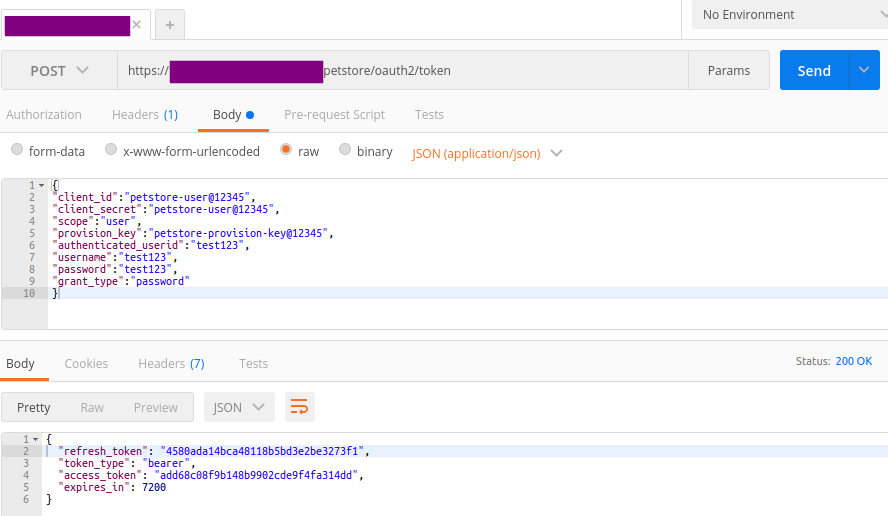This screenshot has height=516, width=888.
Task: Expand the No Environment selector
Action: pyautogui.click(x=788, y=15)
